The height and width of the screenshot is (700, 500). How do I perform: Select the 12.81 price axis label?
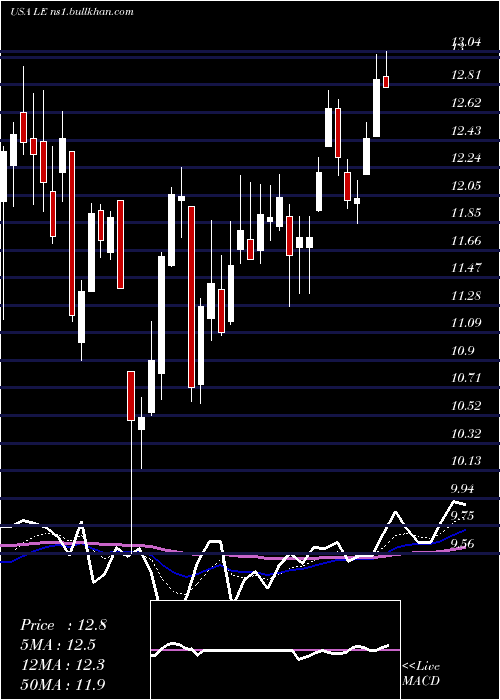[466, 75]
